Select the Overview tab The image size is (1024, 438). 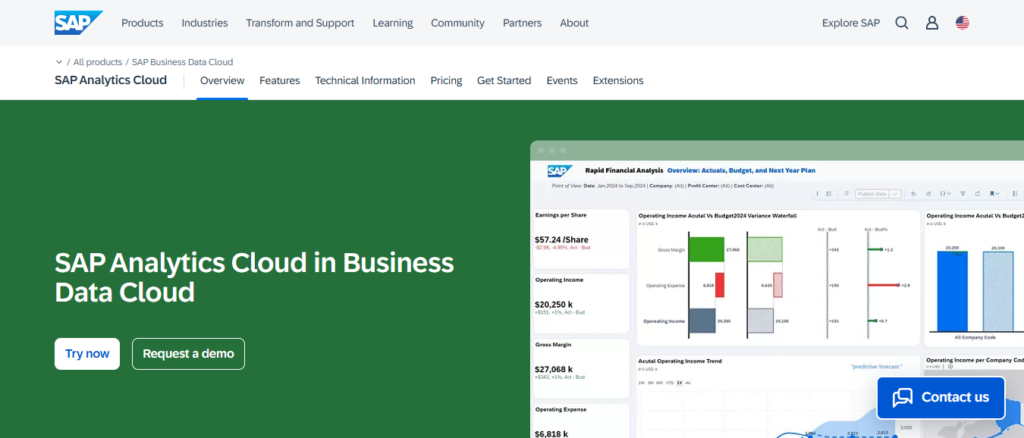pos(222,80)
